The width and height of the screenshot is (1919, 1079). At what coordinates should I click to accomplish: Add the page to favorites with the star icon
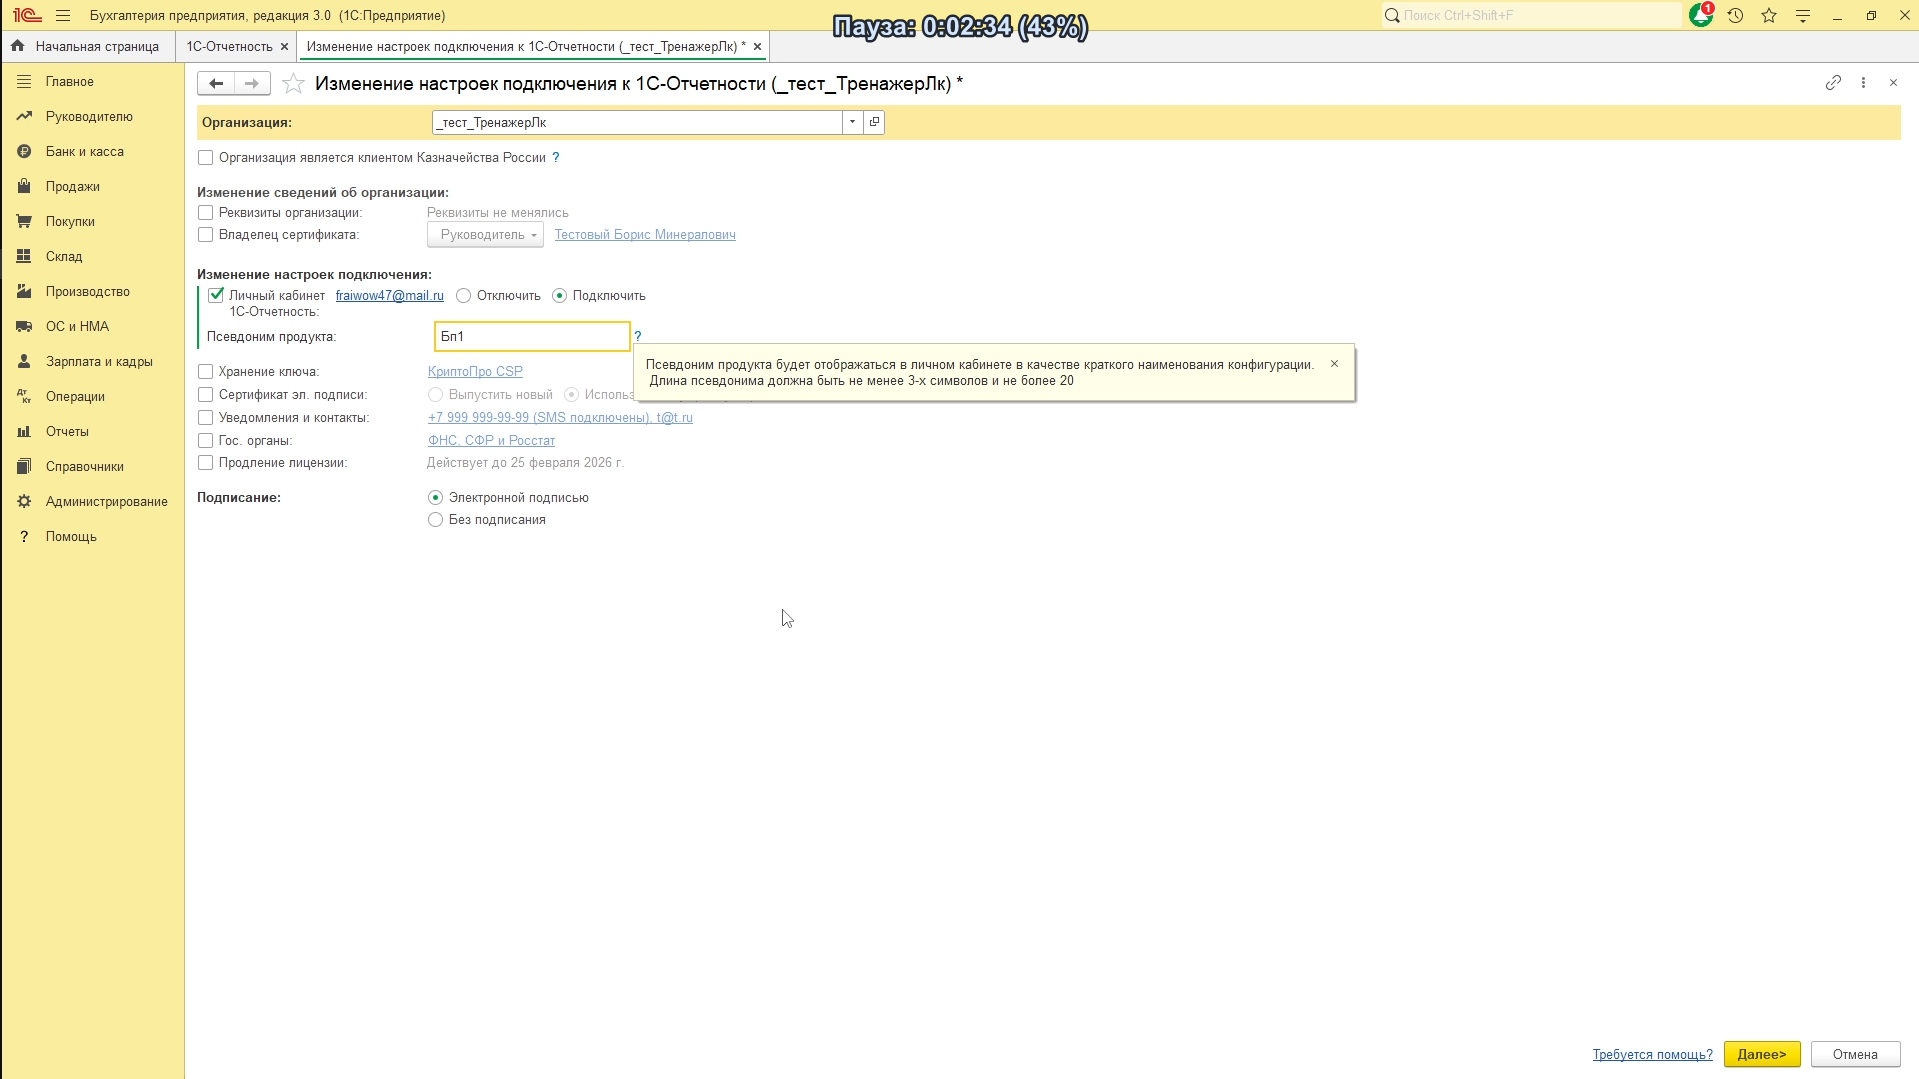pyautogui.click(x=293, y=84)
